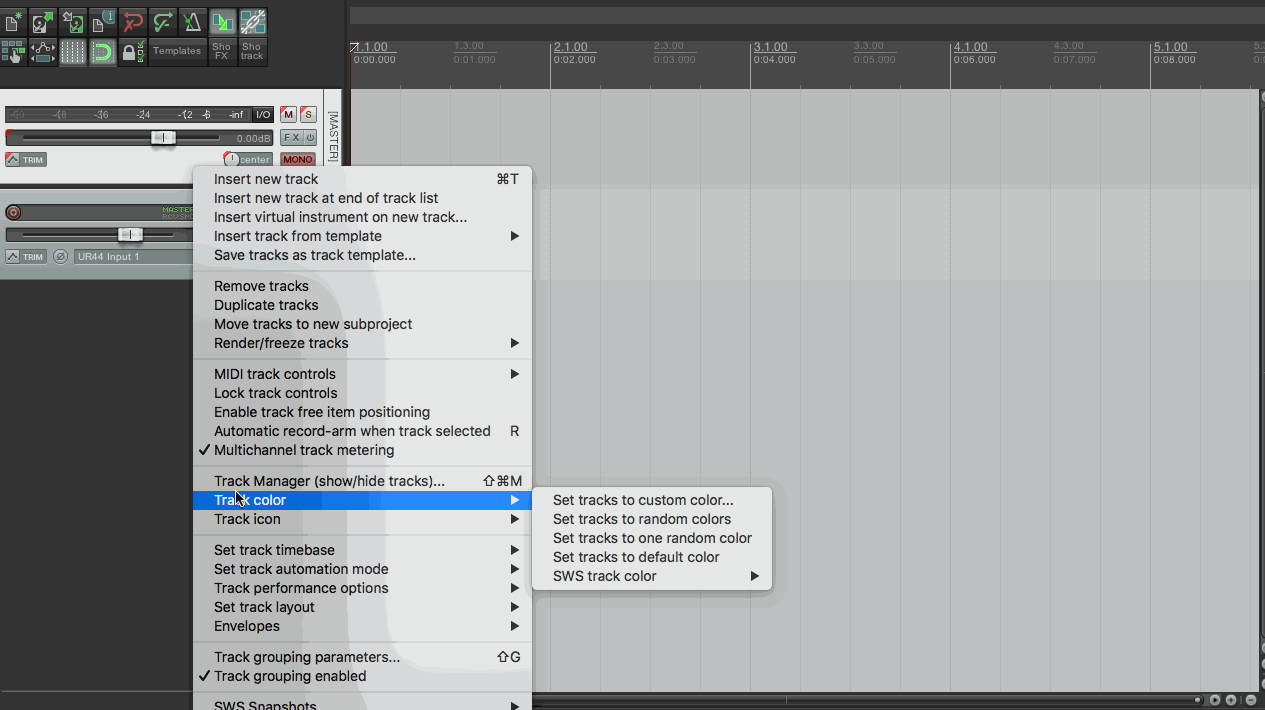This screenshot has width=1265, height=710.
Task: Click the master track FX button
Action: (x=291, y=138)
